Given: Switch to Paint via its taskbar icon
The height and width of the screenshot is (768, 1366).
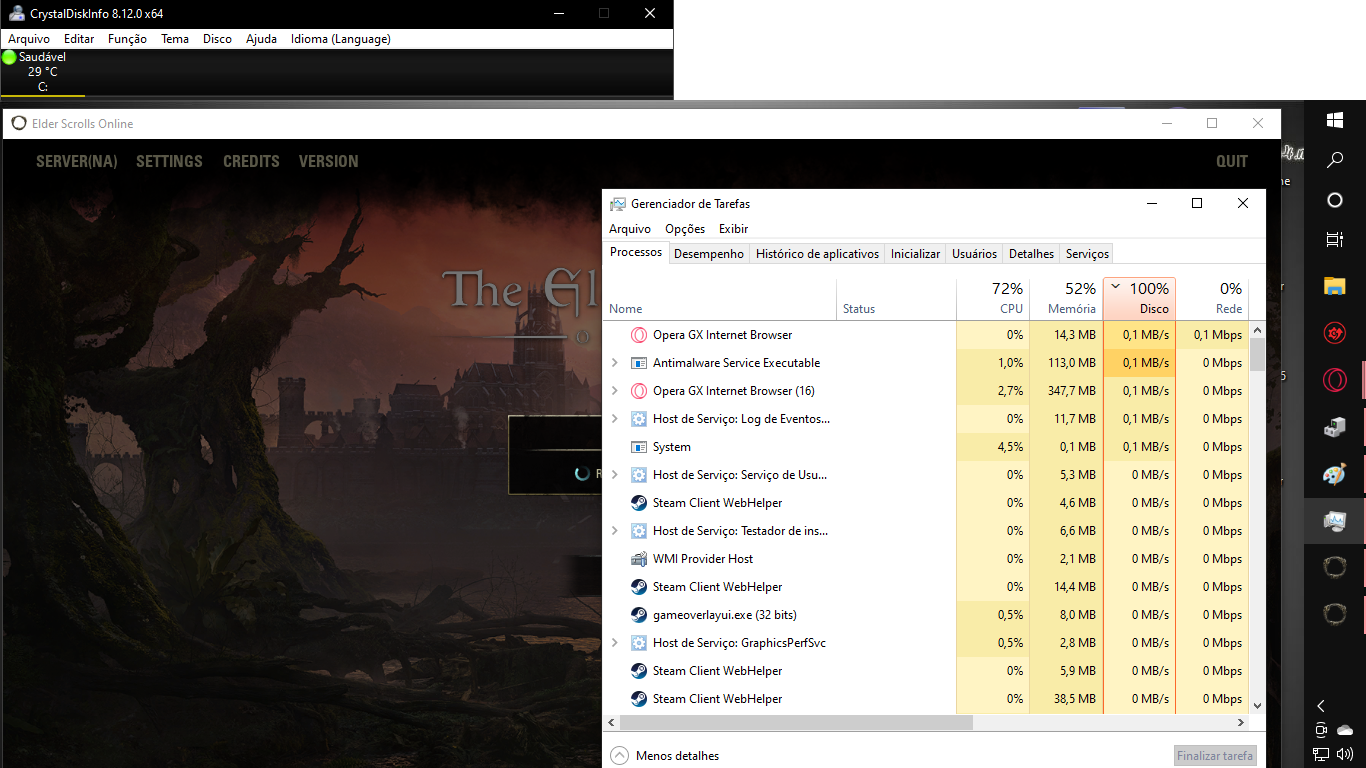Looking at the screenshot, I should click(1335, 474).
